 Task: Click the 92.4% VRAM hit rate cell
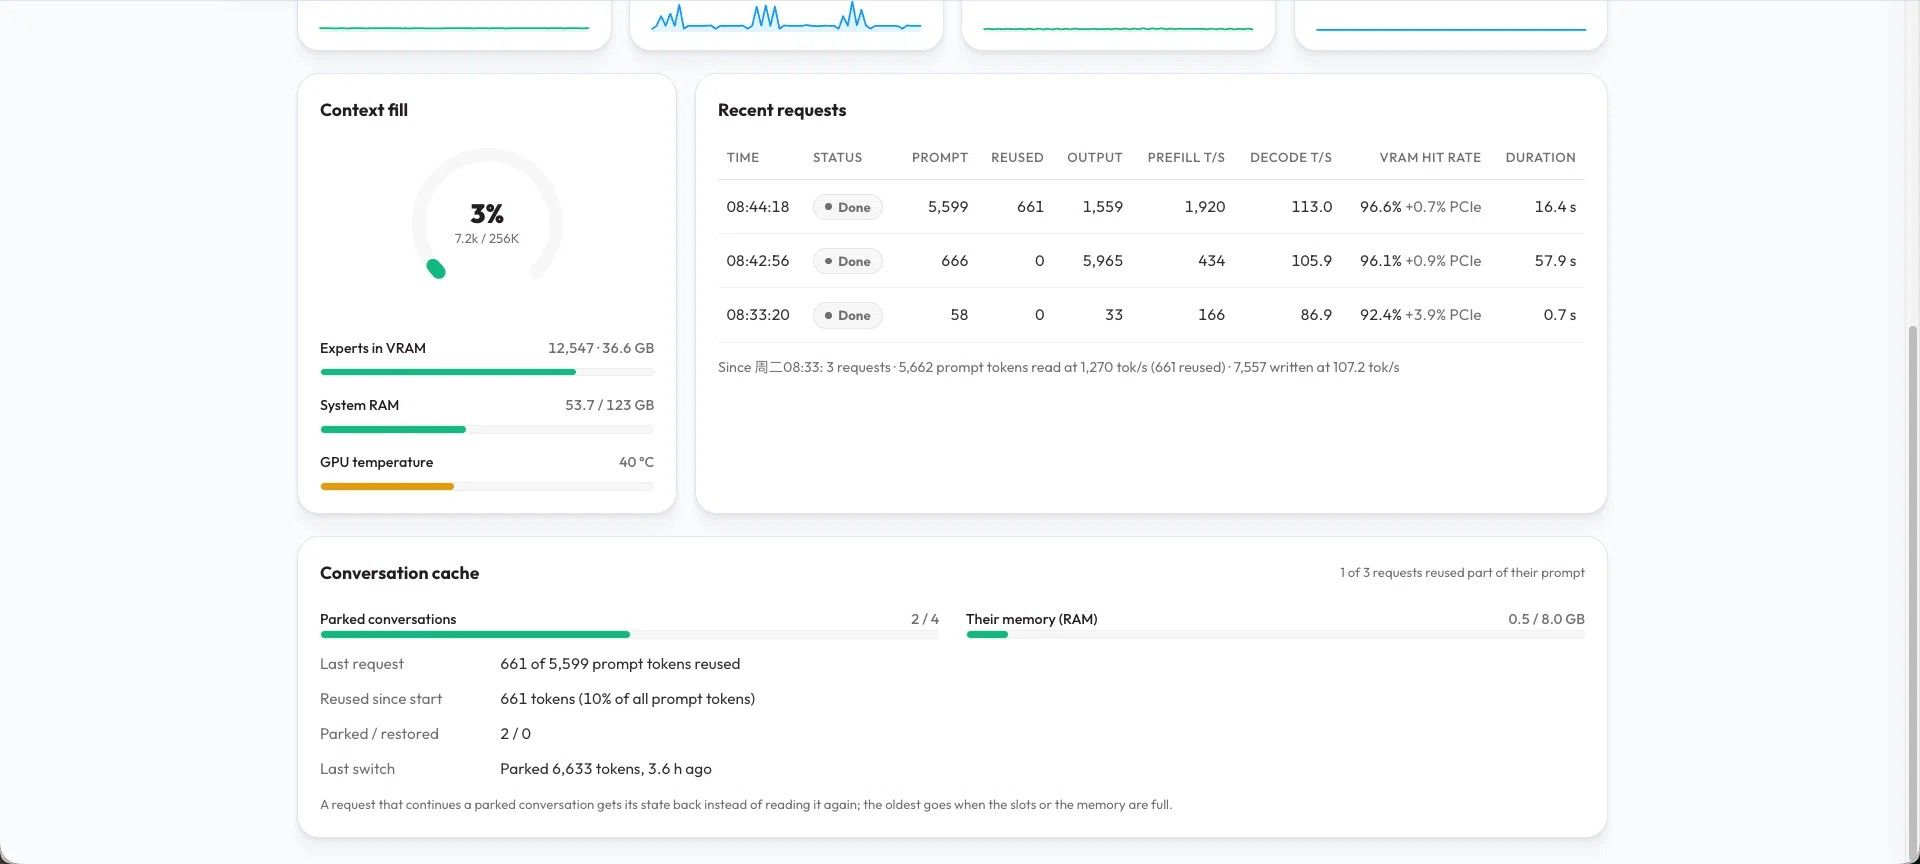[1420, 315]
